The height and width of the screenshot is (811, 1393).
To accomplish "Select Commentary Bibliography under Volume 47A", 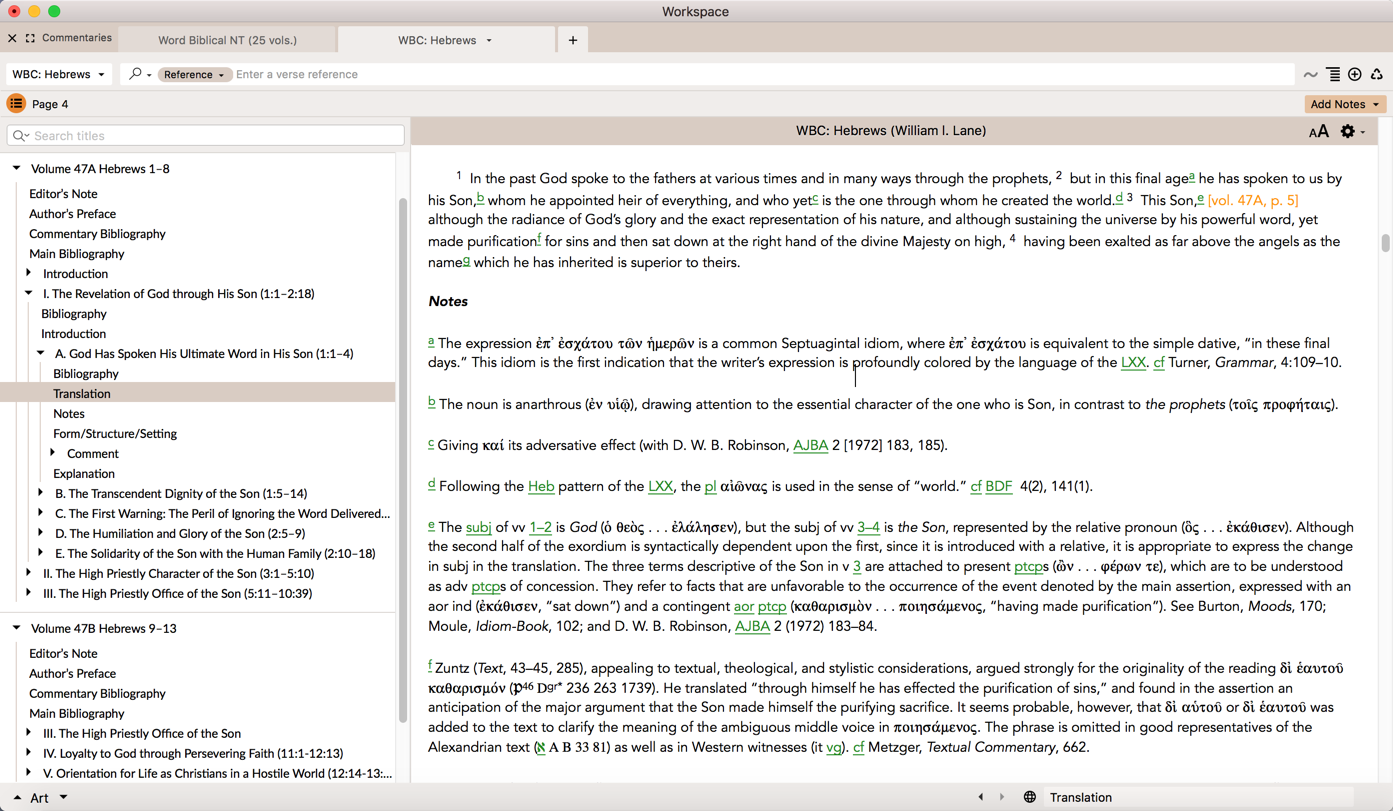I will 97,234.
